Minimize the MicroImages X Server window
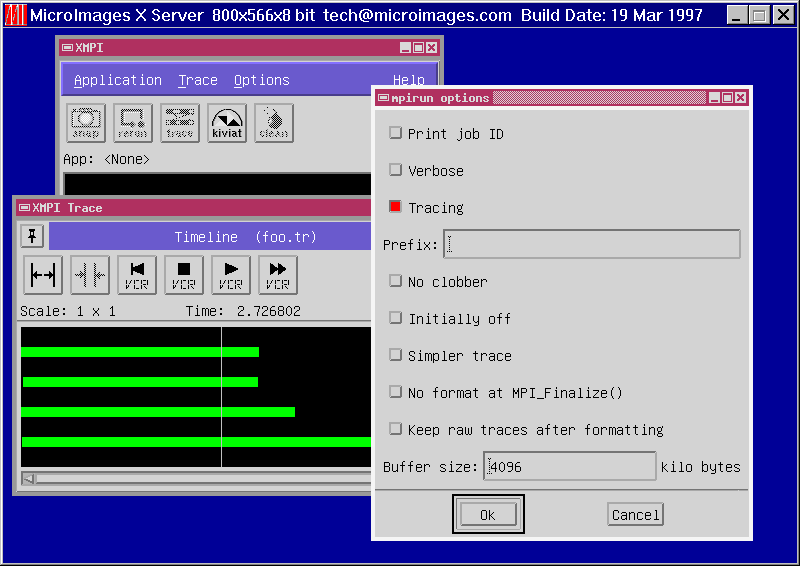 click(x=736, y=15)
